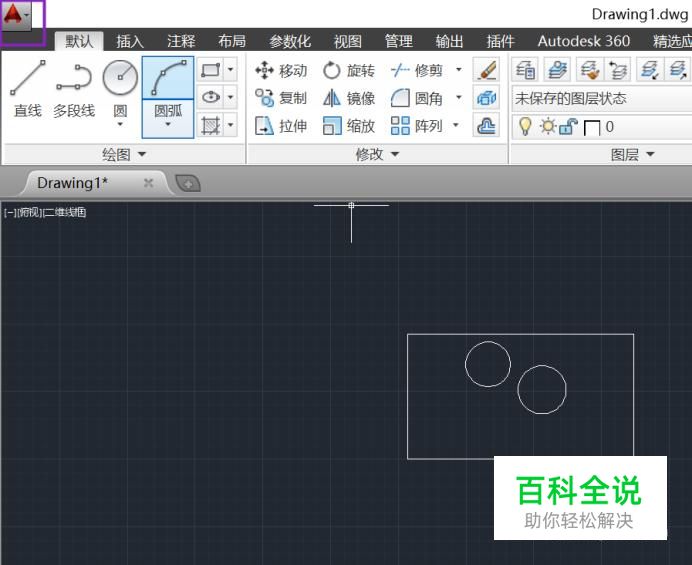692x565 pixels.
Task: Click the new drawing tab plus button
Action: pos(188,184)
